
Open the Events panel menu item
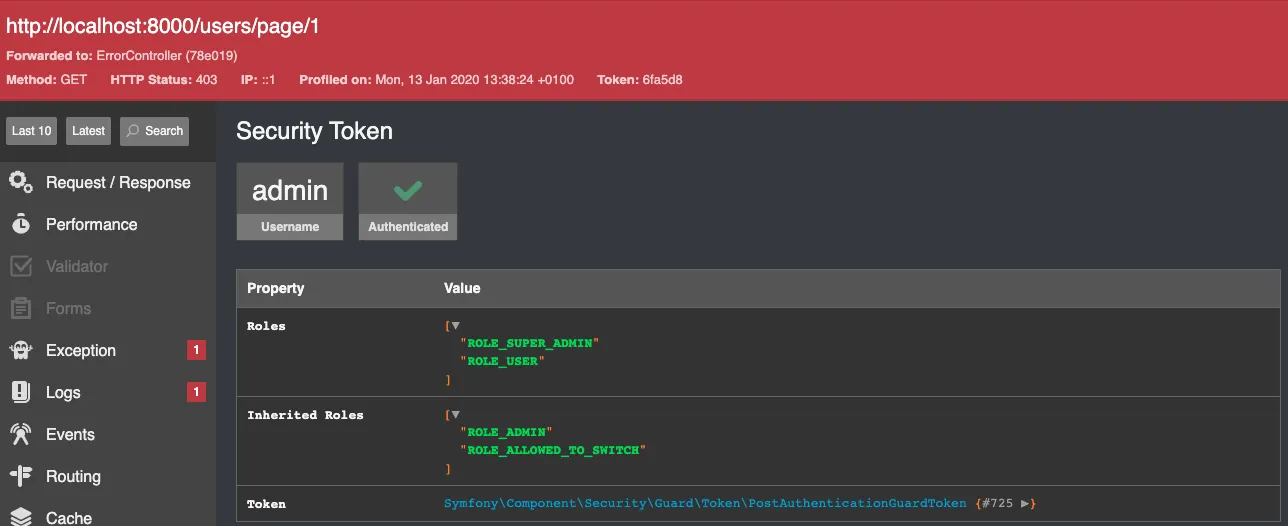[x=70, y=435]
